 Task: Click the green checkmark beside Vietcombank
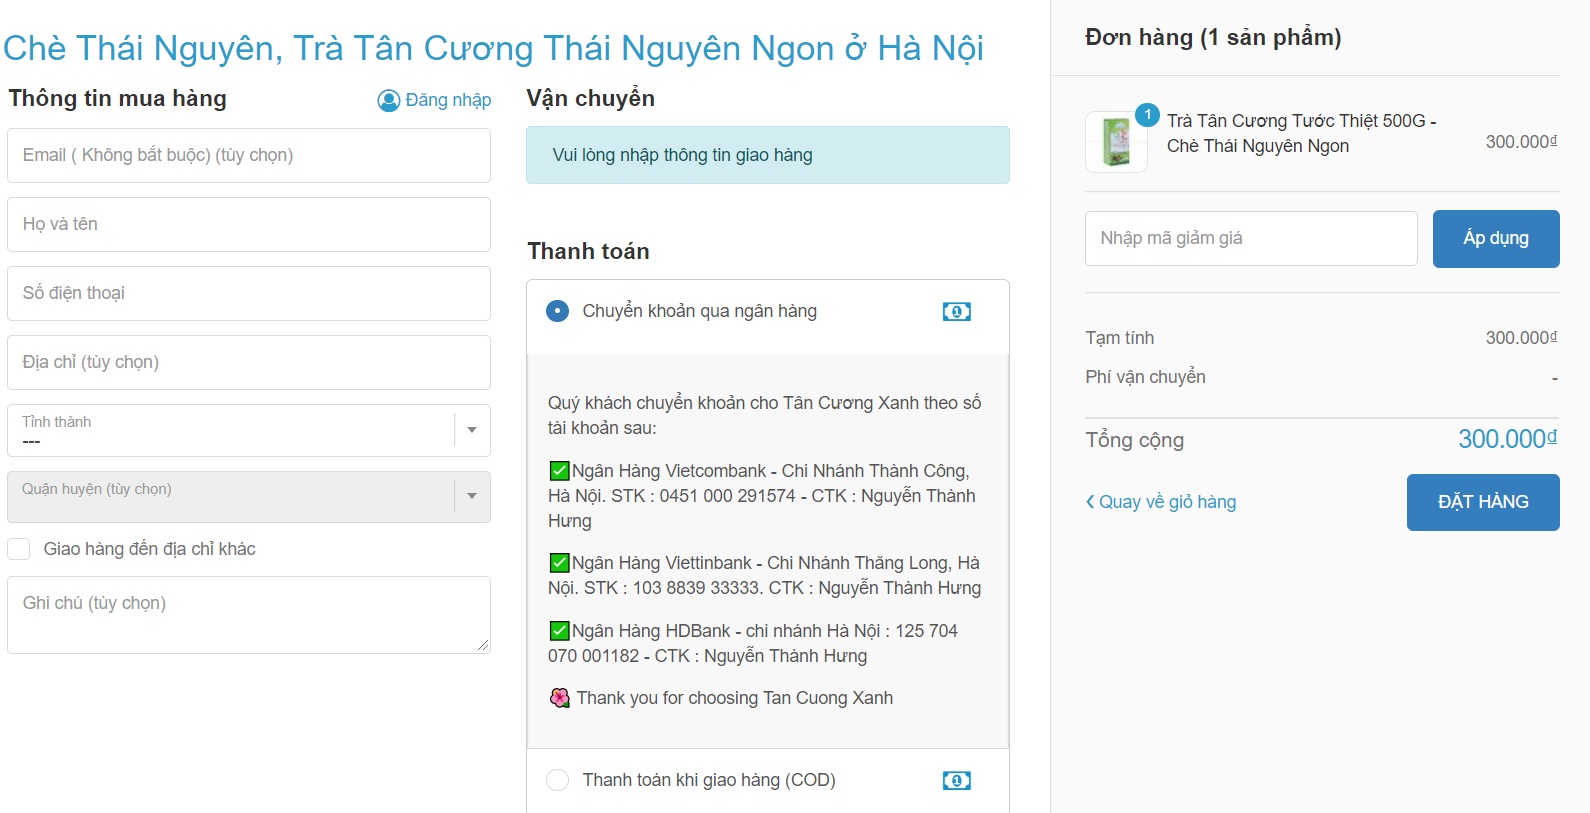(559, 471)
